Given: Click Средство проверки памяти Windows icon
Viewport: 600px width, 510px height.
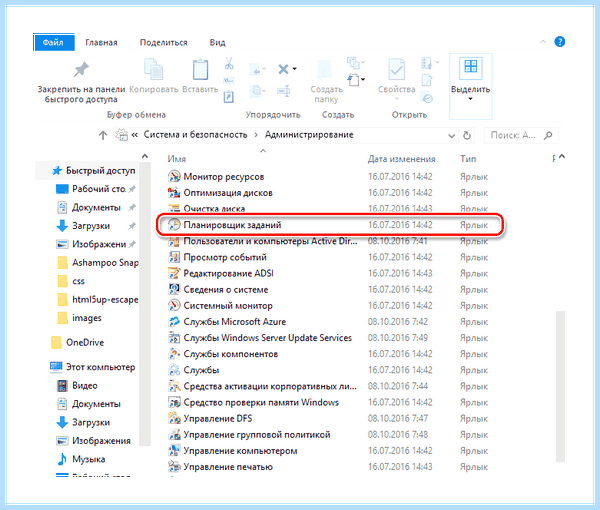Looking at the screenshot, I should (x=174, y=402).
